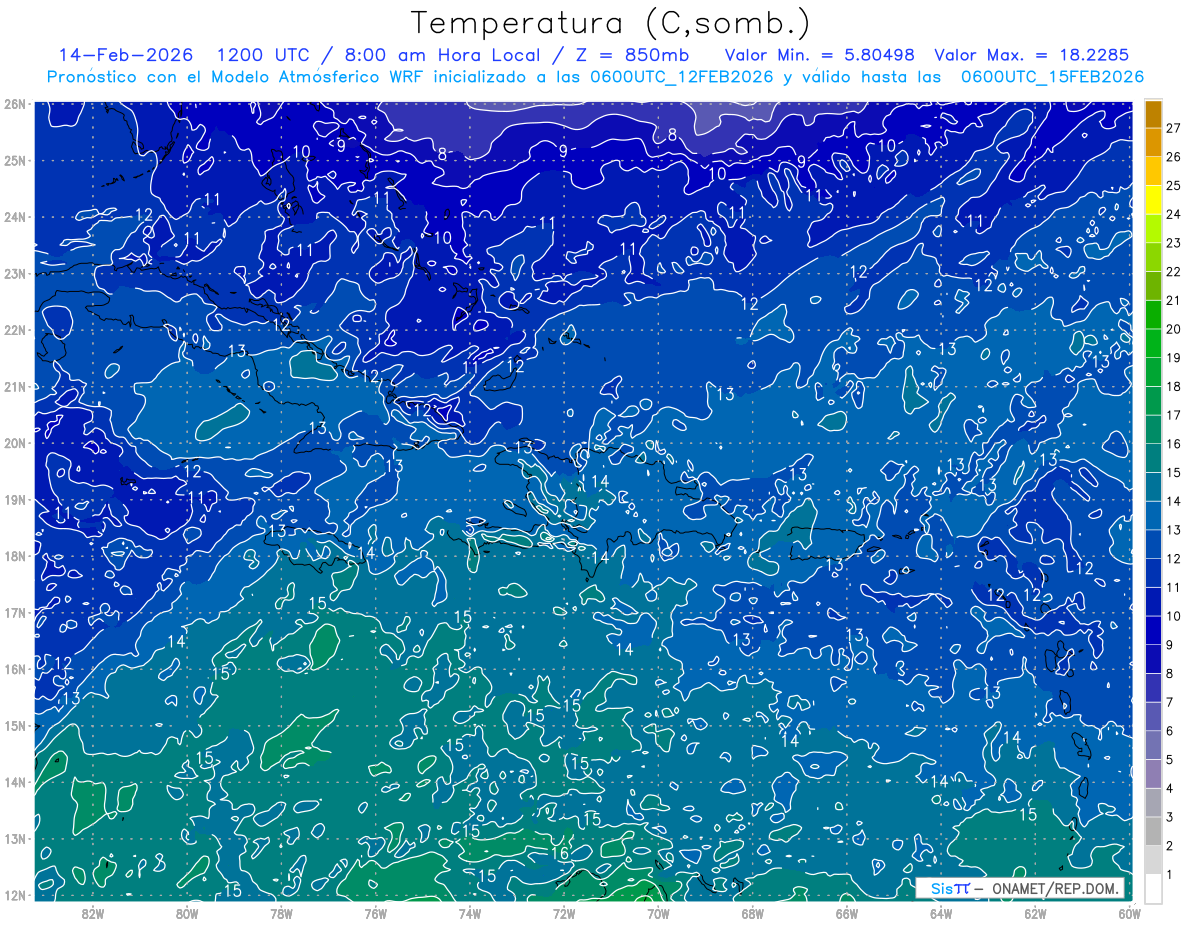Click the 60W longitude axis label
The image size is (1200, 927).
tap(1130, 912)
